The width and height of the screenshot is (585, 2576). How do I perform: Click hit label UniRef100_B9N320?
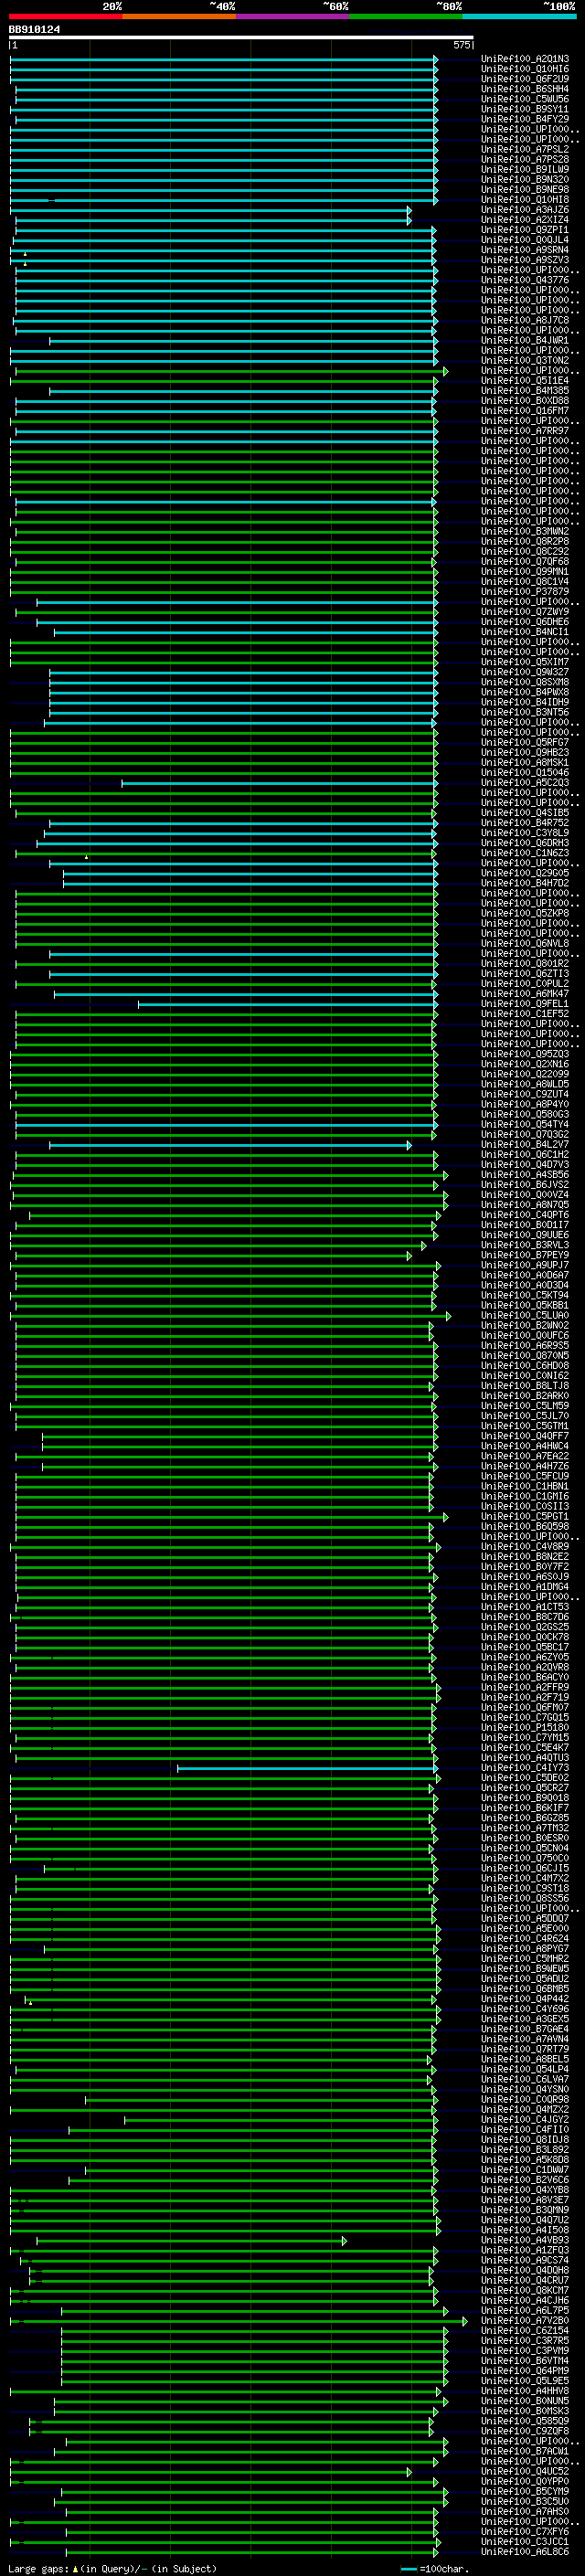pyautogui.click(x=525, y=180)
